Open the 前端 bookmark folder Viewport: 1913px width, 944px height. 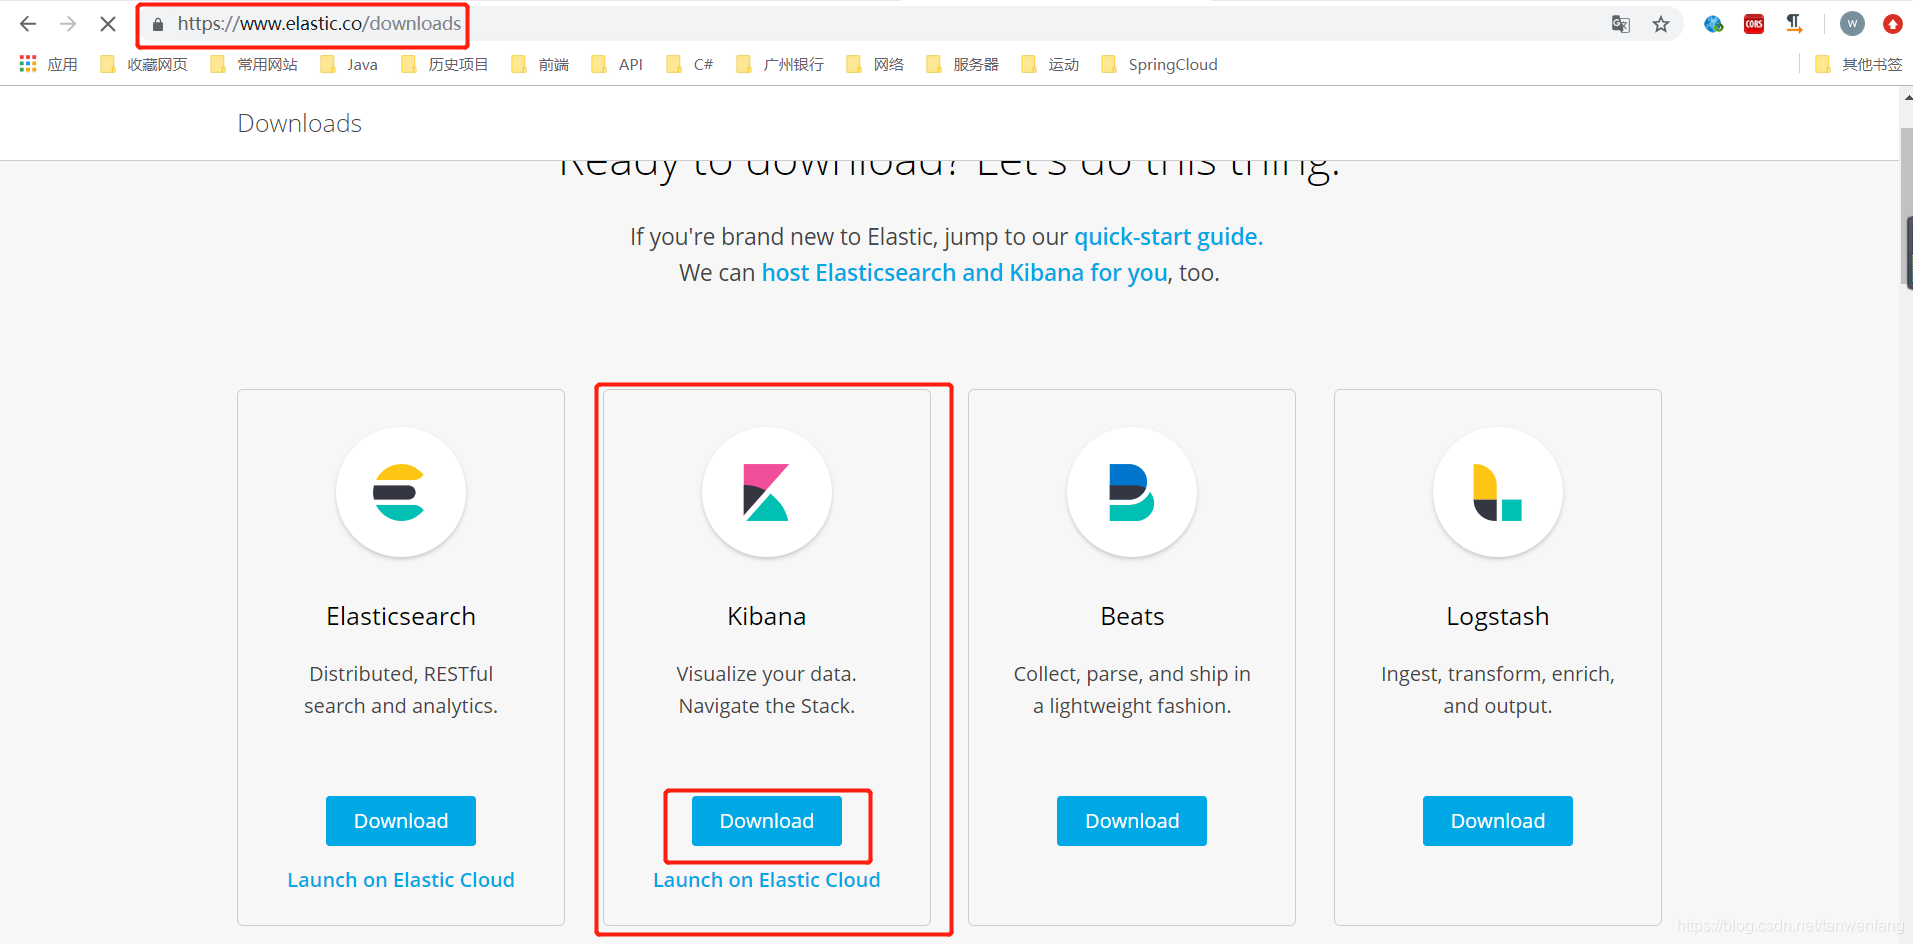(x=540, y=64)
